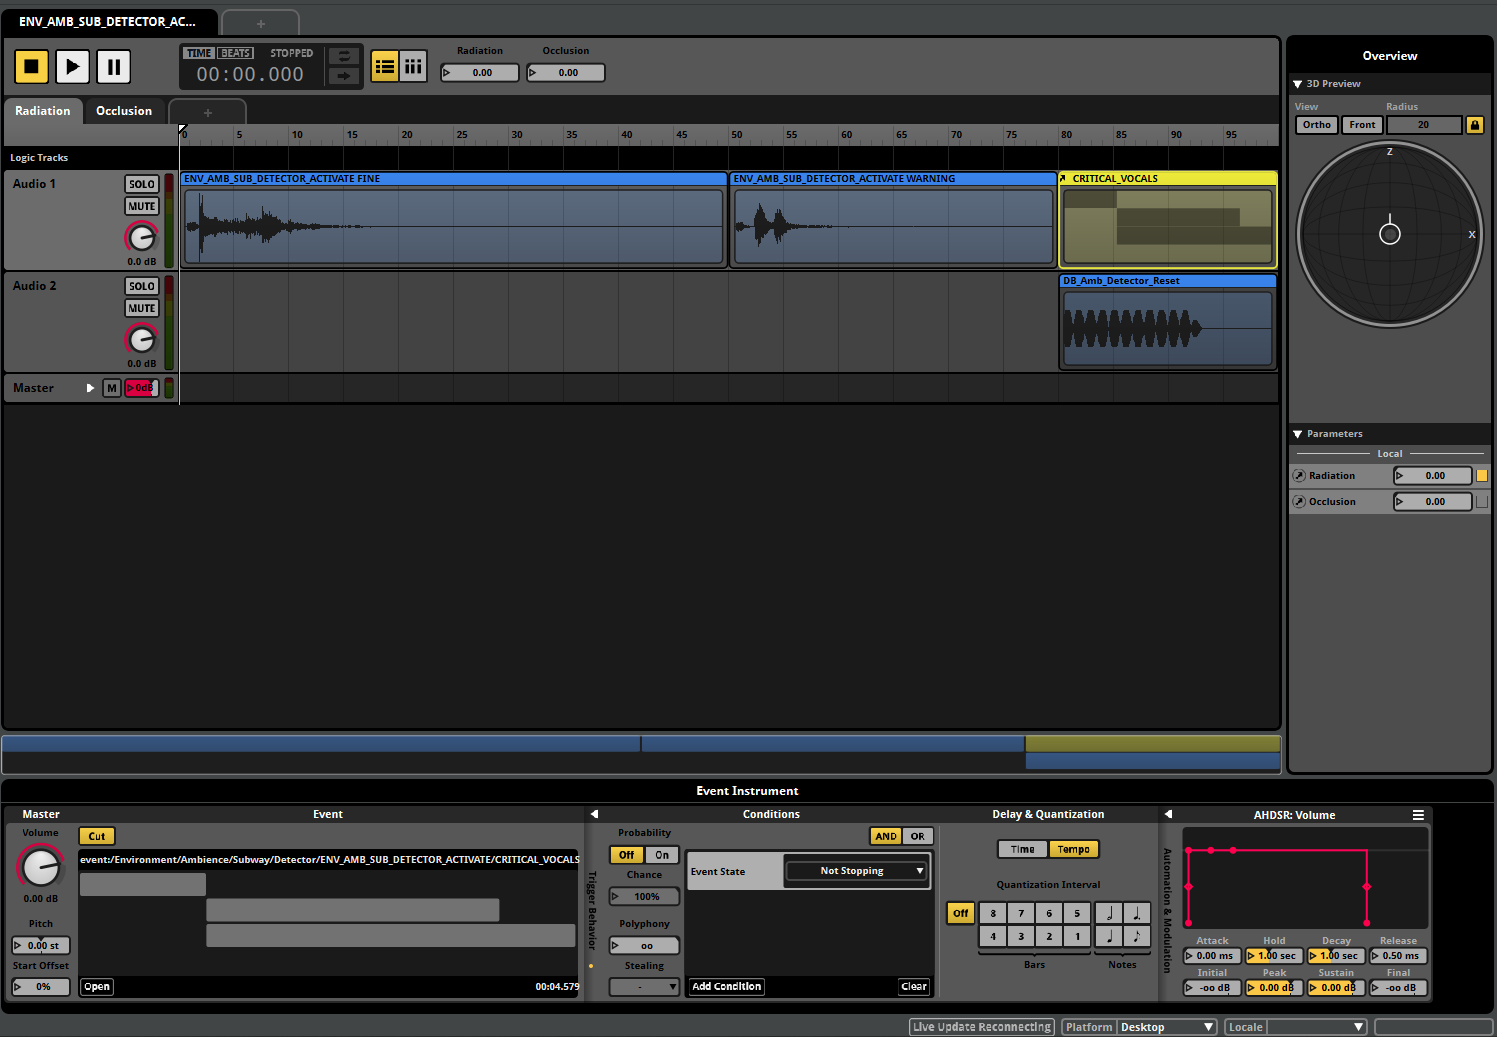Click the Ortho view button
The height and width of the screenshot is (1037, 1497).
[x=1317, y=125]
